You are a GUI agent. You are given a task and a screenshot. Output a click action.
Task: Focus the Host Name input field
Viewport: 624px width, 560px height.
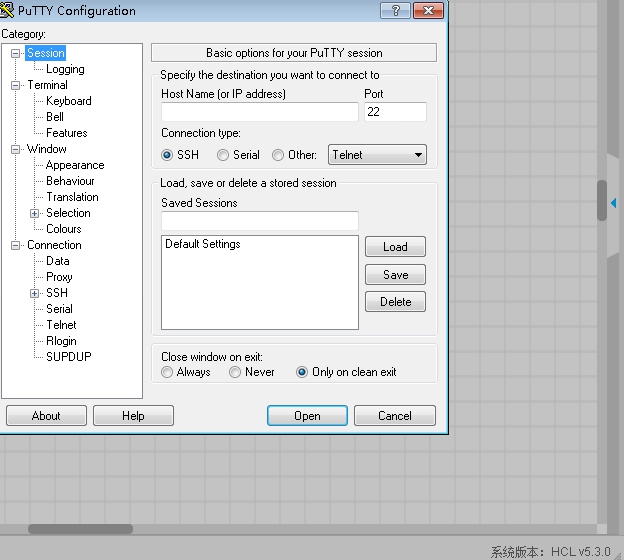coord(260,112)
